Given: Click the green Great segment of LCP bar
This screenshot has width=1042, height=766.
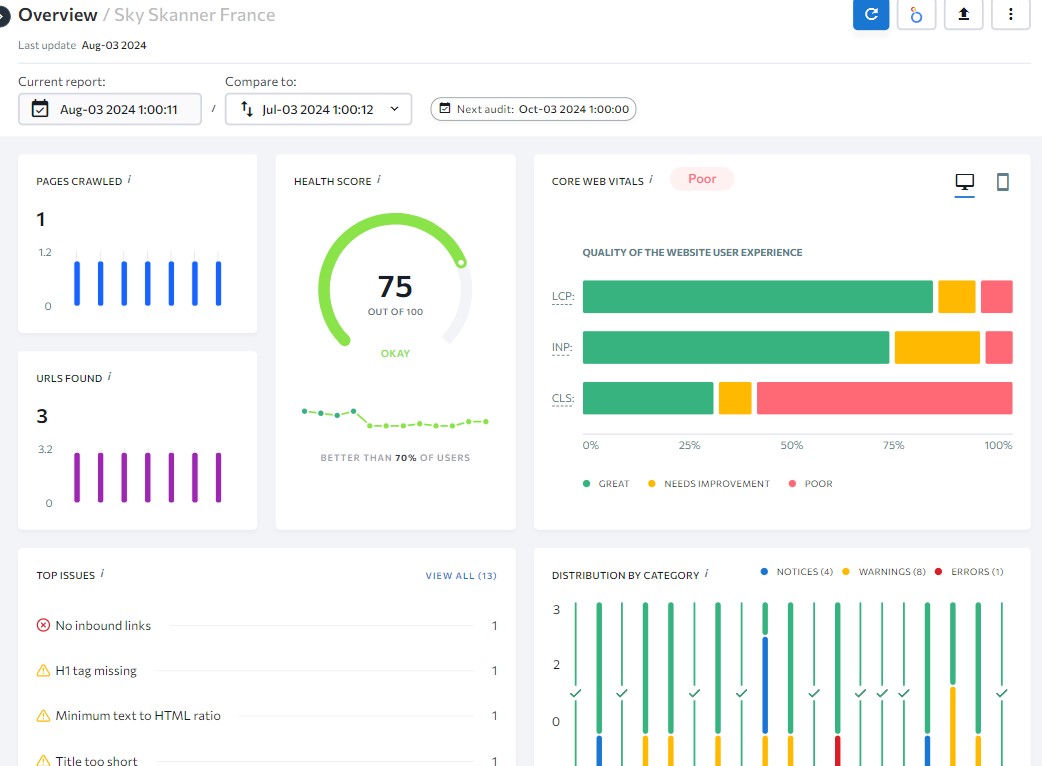Looking at the screenshot, I should click(758, 296).
